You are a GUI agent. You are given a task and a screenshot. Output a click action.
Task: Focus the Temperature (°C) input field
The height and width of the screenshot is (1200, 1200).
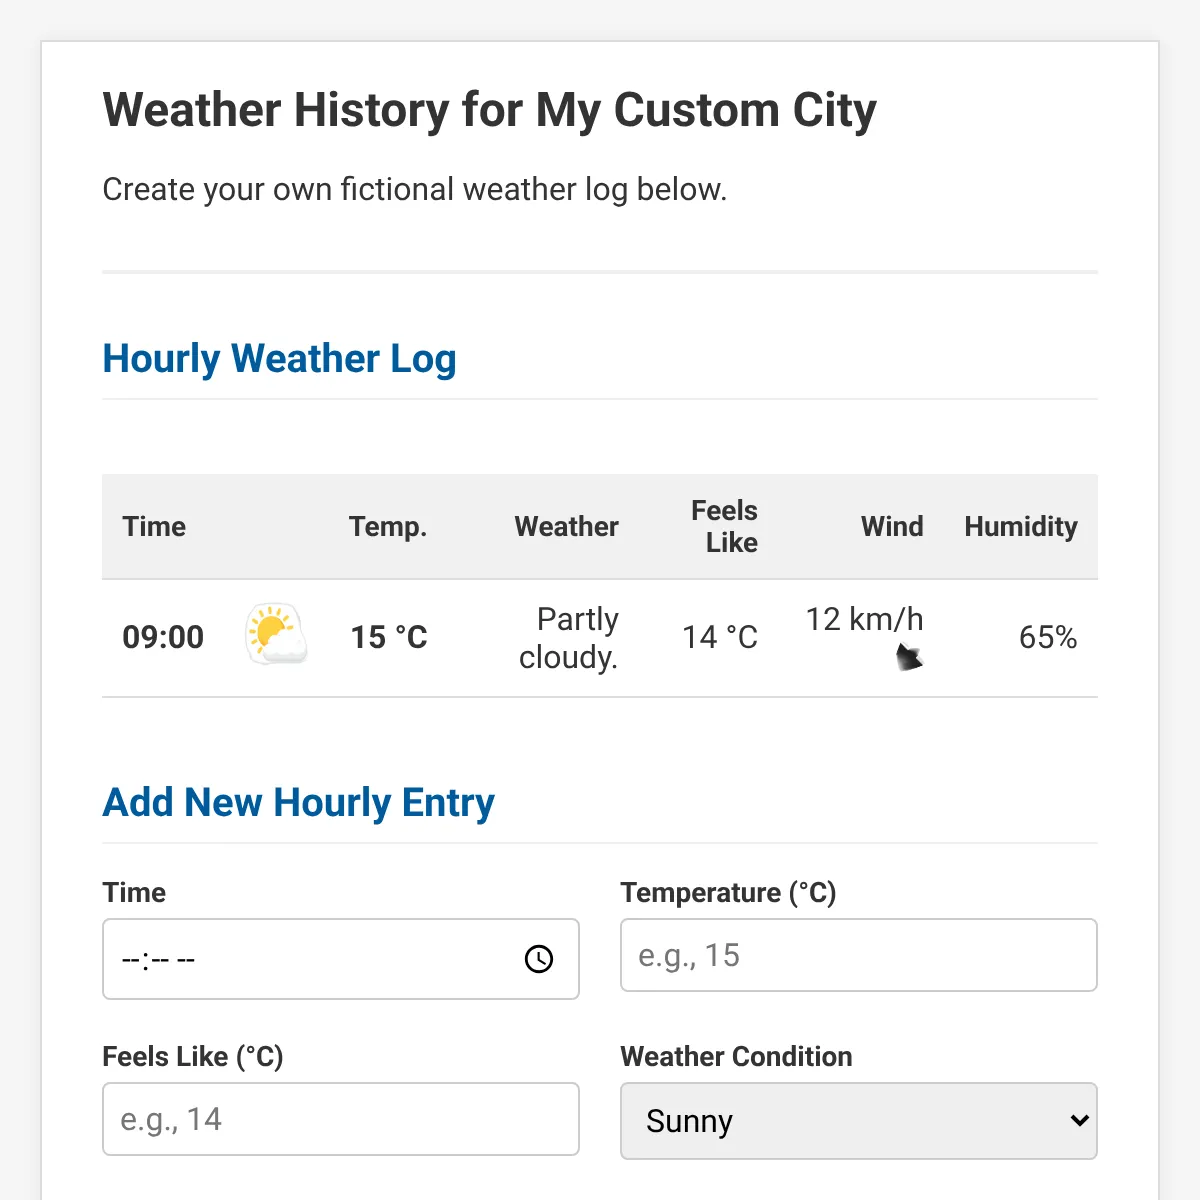(858, 955)
